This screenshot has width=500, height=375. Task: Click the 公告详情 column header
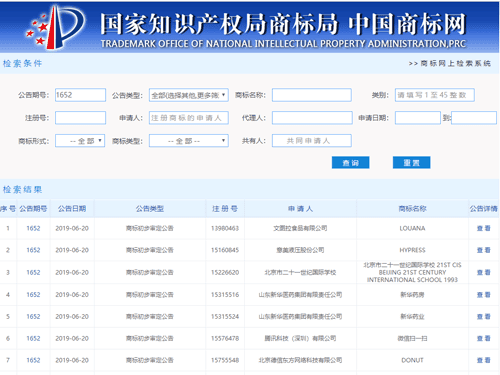pos(483,209)
